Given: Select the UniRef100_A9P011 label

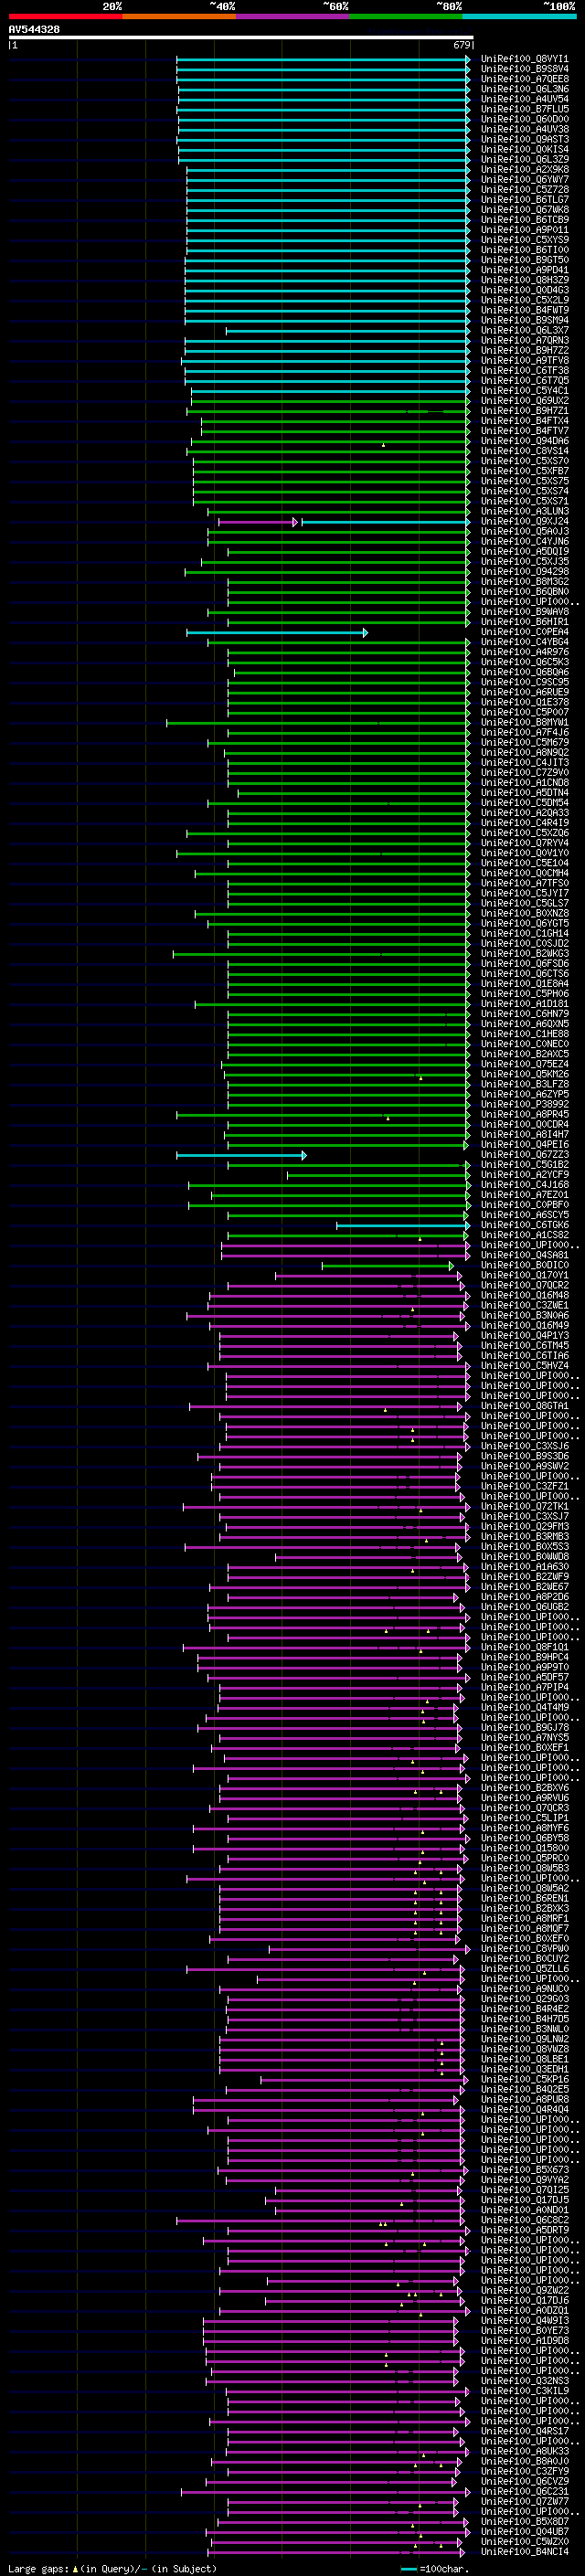Looking at the screenshot, I should [525, 230].
